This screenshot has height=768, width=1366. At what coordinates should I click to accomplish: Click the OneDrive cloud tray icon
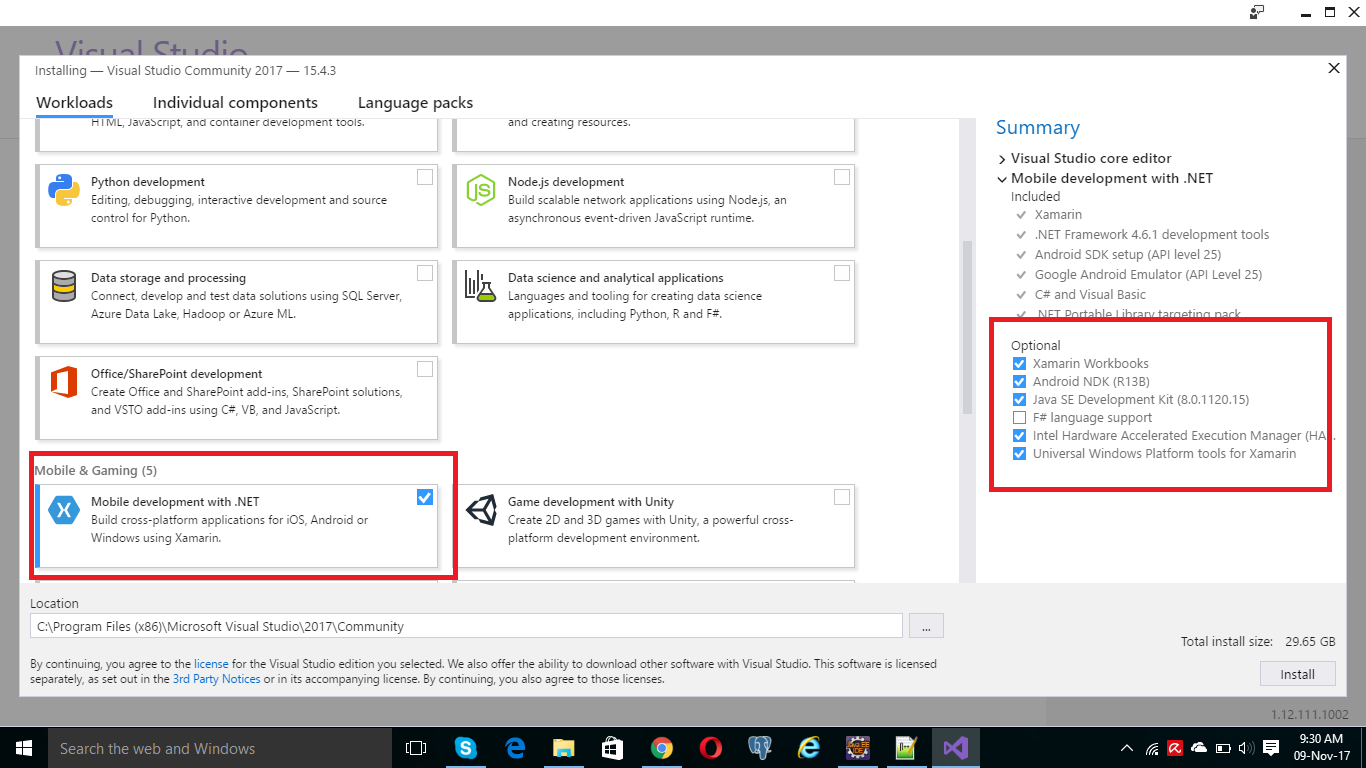pyautogui.click(x=1199, y=748)
